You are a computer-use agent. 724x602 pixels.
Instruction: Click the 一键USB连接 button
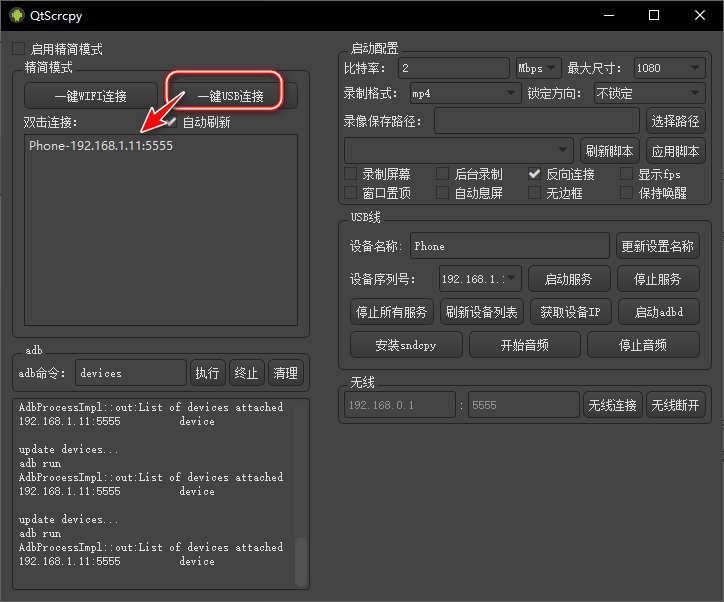click(x=231, y=96)
